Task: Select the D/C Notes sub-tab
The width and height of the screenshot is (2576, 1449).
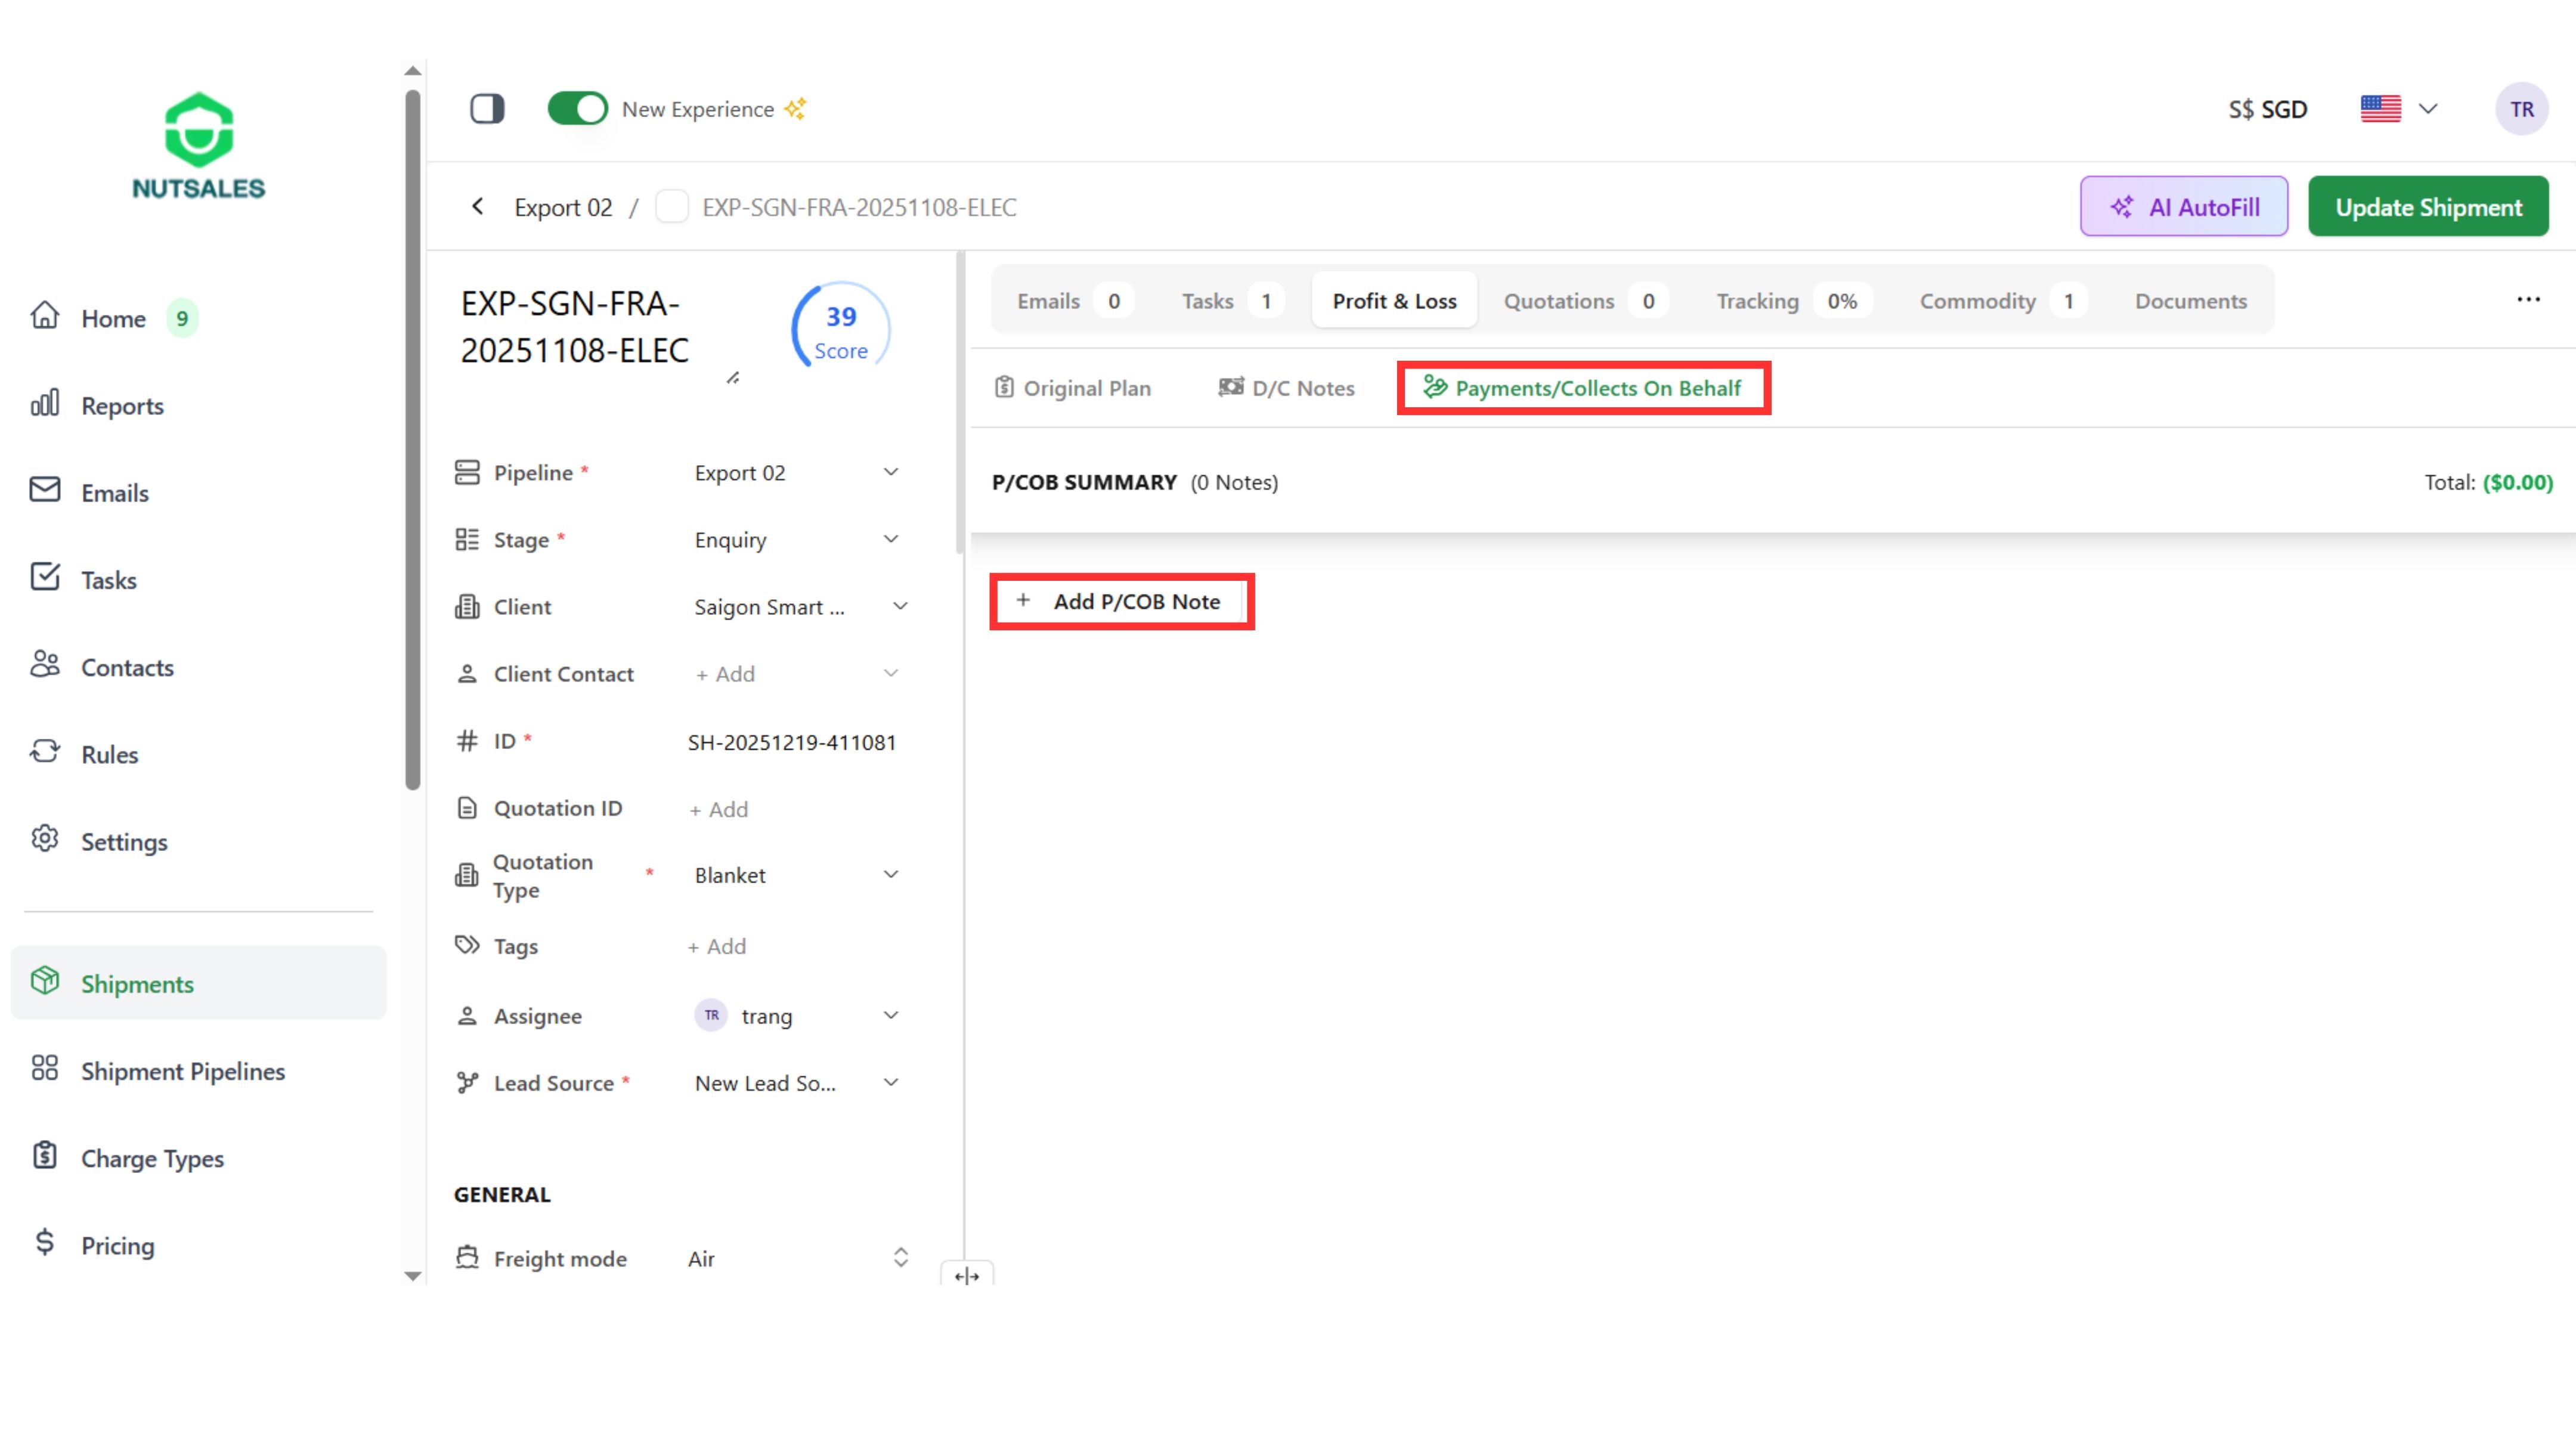Action: coord(1287,388)
